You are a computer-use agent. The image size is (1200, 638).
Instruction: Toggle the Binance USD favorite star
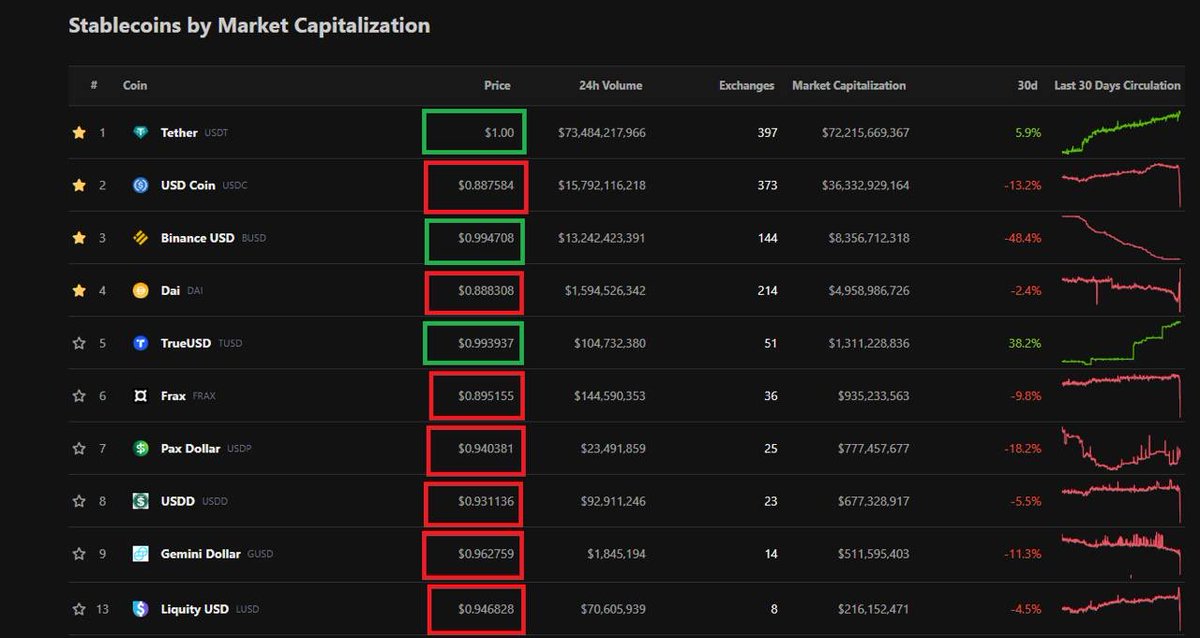point(79,238)
